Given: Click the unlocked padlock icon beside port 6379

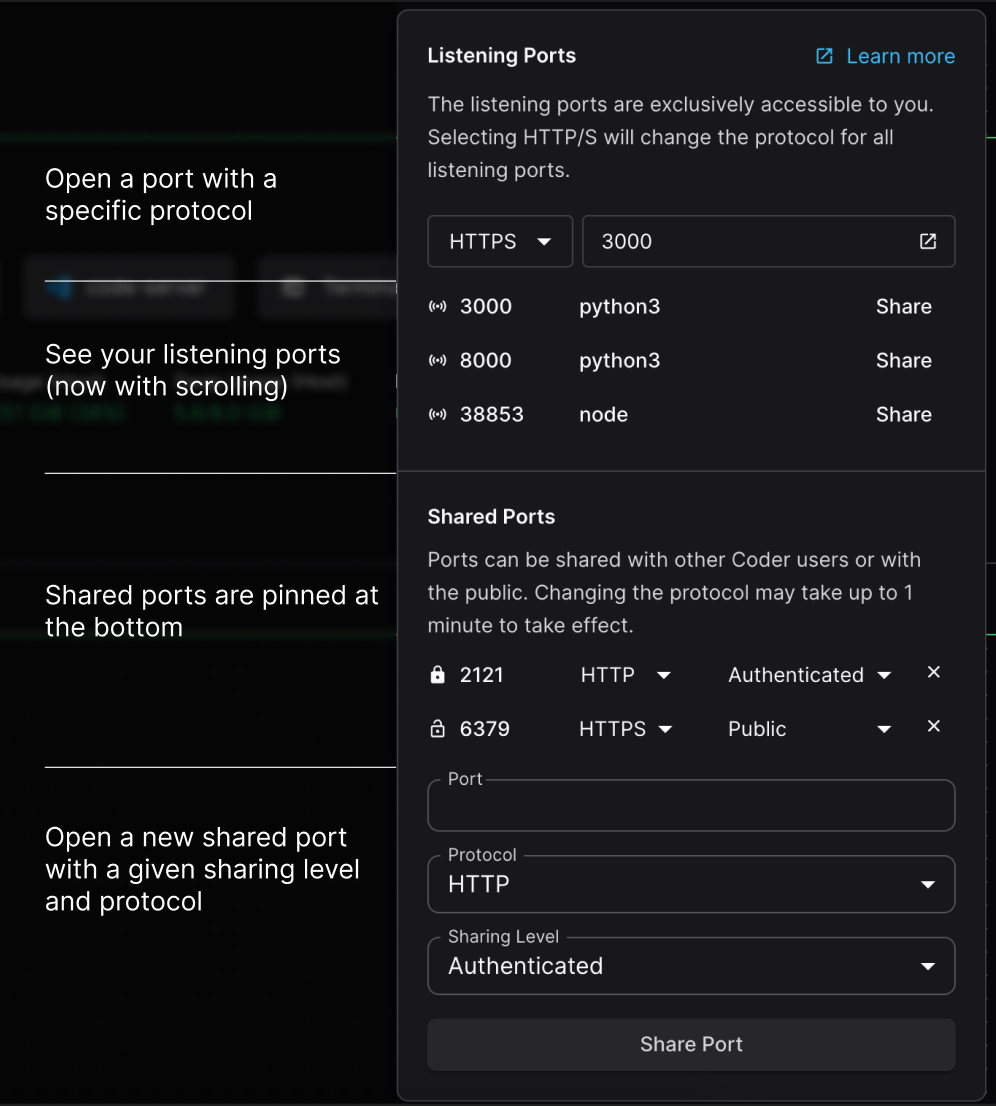Looking at the screenshot, I should [x=437, y=728].
